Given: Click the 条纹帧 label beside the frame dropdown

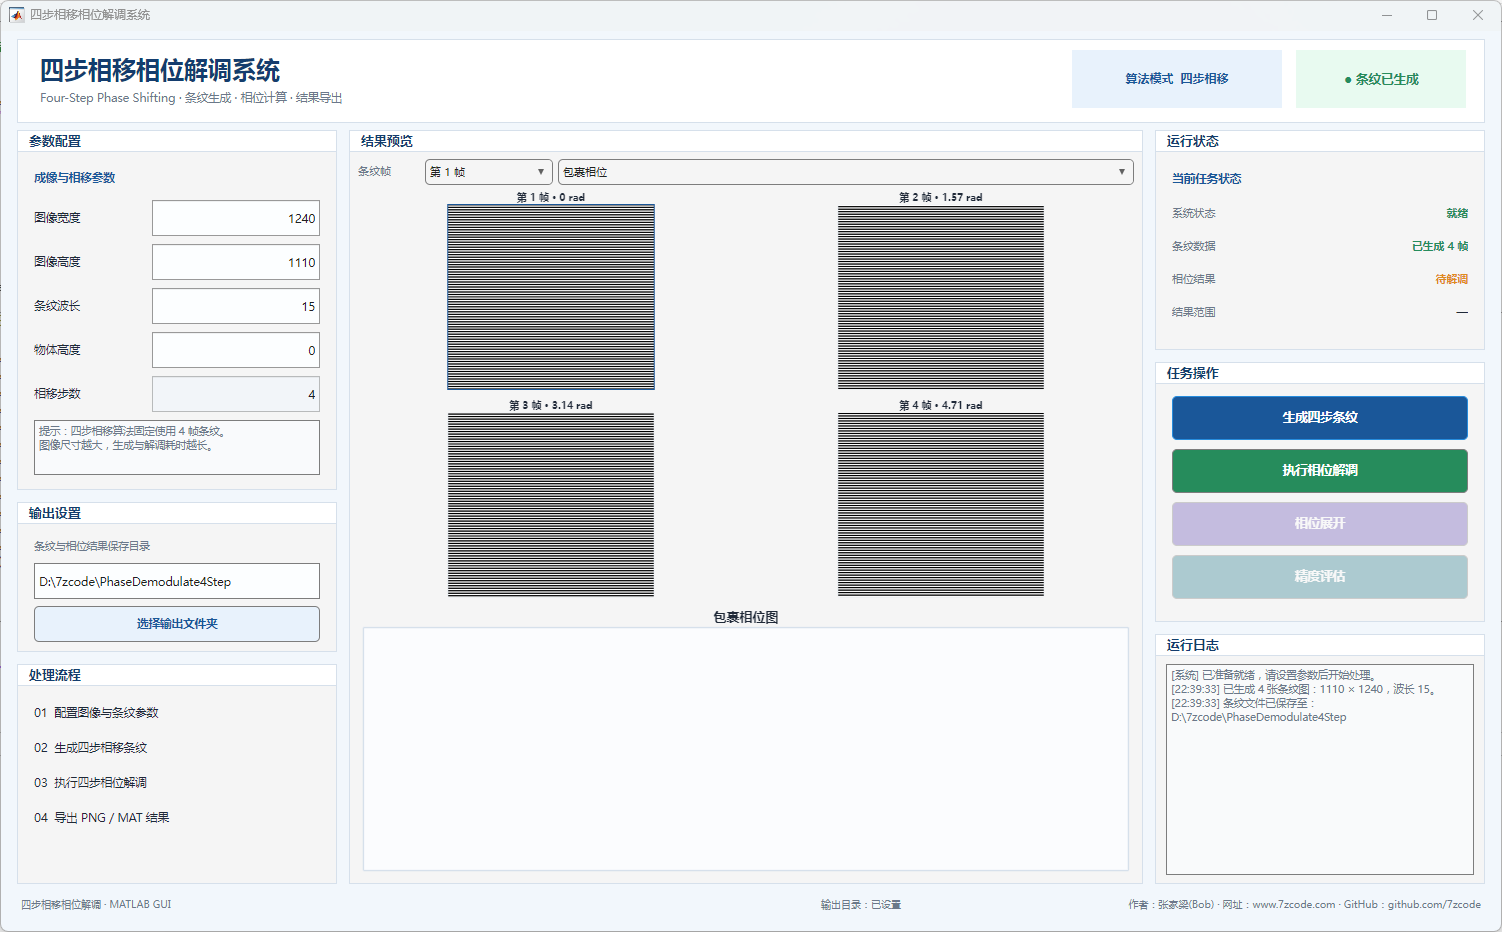Looking at the screenshot, I should (375, 172).
